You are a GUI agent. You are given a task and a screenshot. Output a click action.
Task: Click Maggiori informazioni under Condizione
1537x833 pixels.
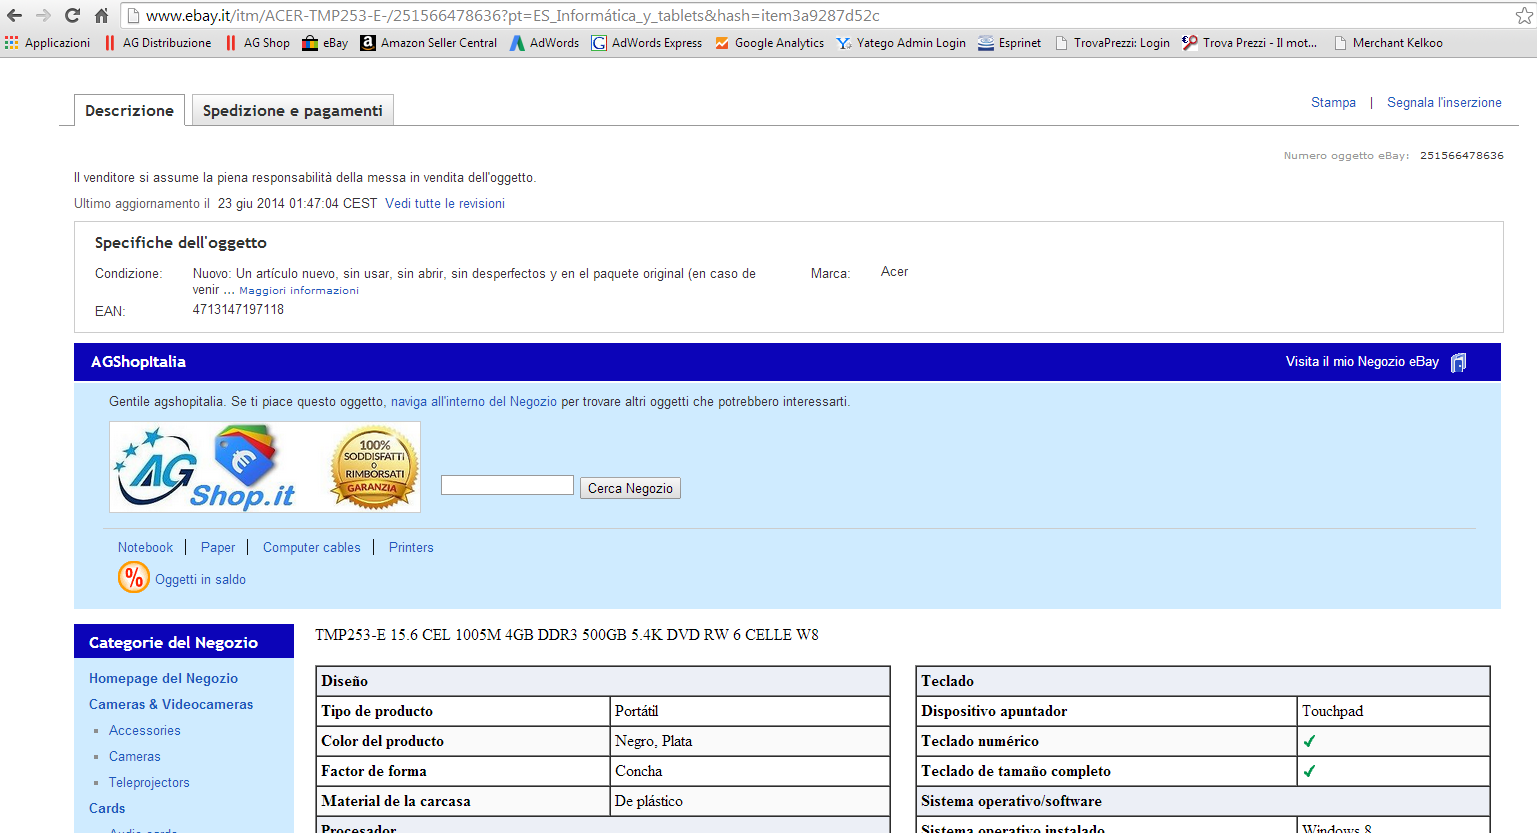[x=299, y=290]
